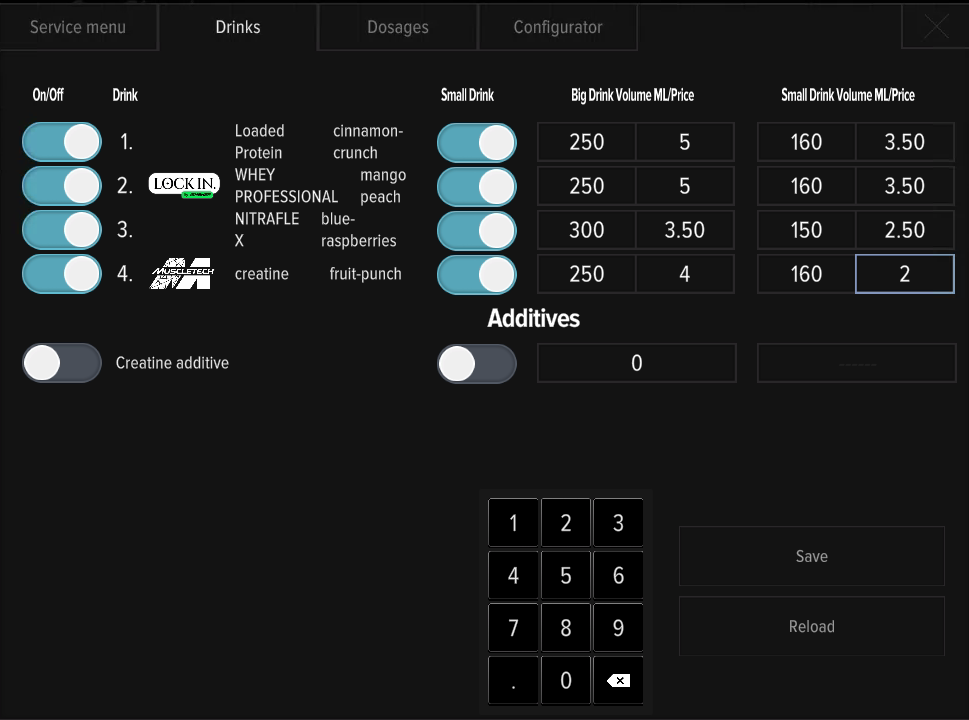Click the LOCK IN brand logo
This screenshot has height=720, width=969.
tap(184, 185)
